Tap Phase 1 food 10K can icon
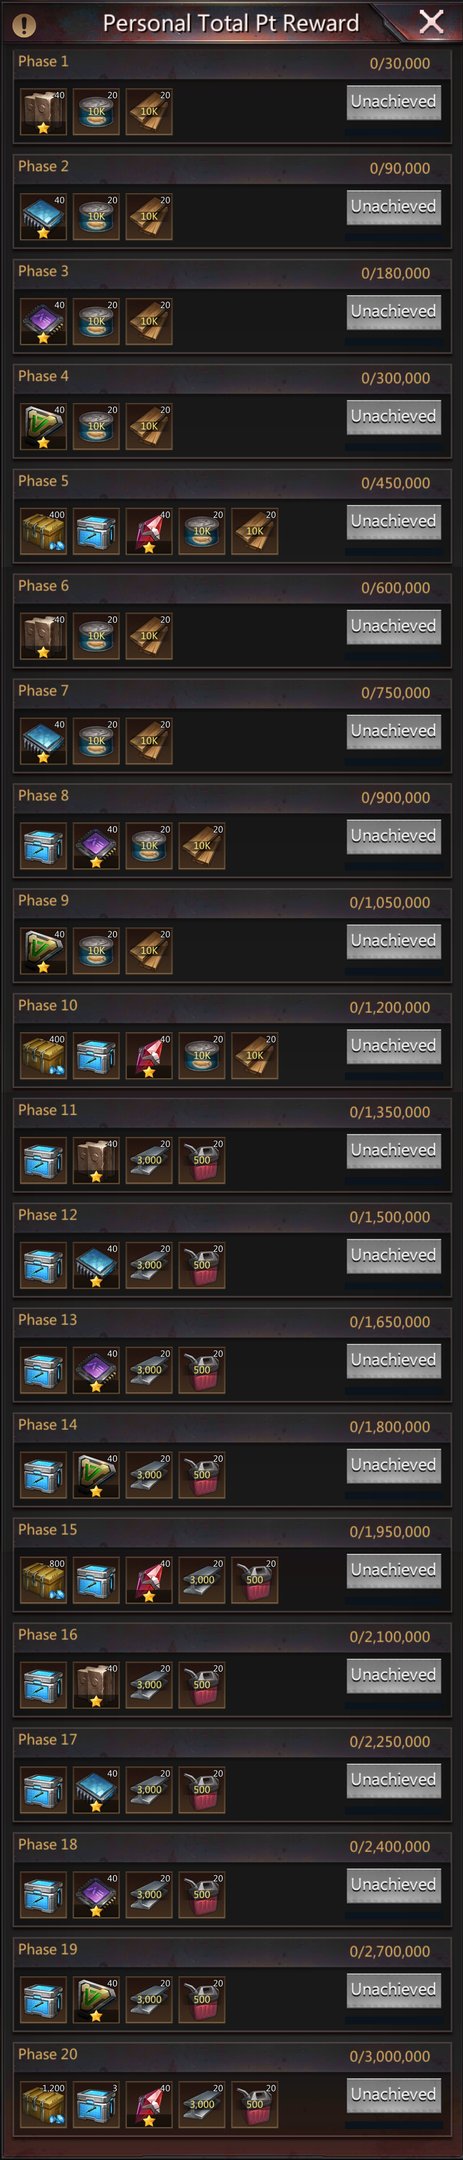The width and height of the screenshot is (463, 2160). click(96, 112)
